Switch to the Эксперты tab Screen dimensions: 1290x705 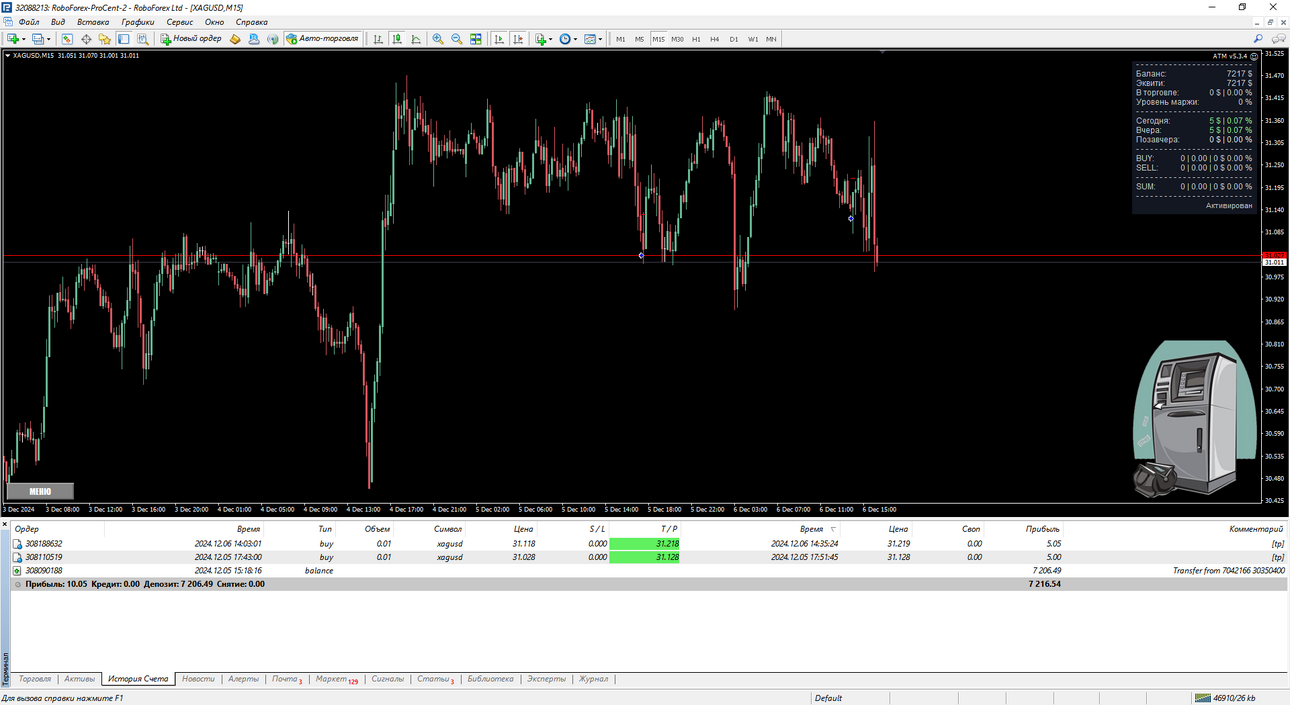click(x=546, y=679)
